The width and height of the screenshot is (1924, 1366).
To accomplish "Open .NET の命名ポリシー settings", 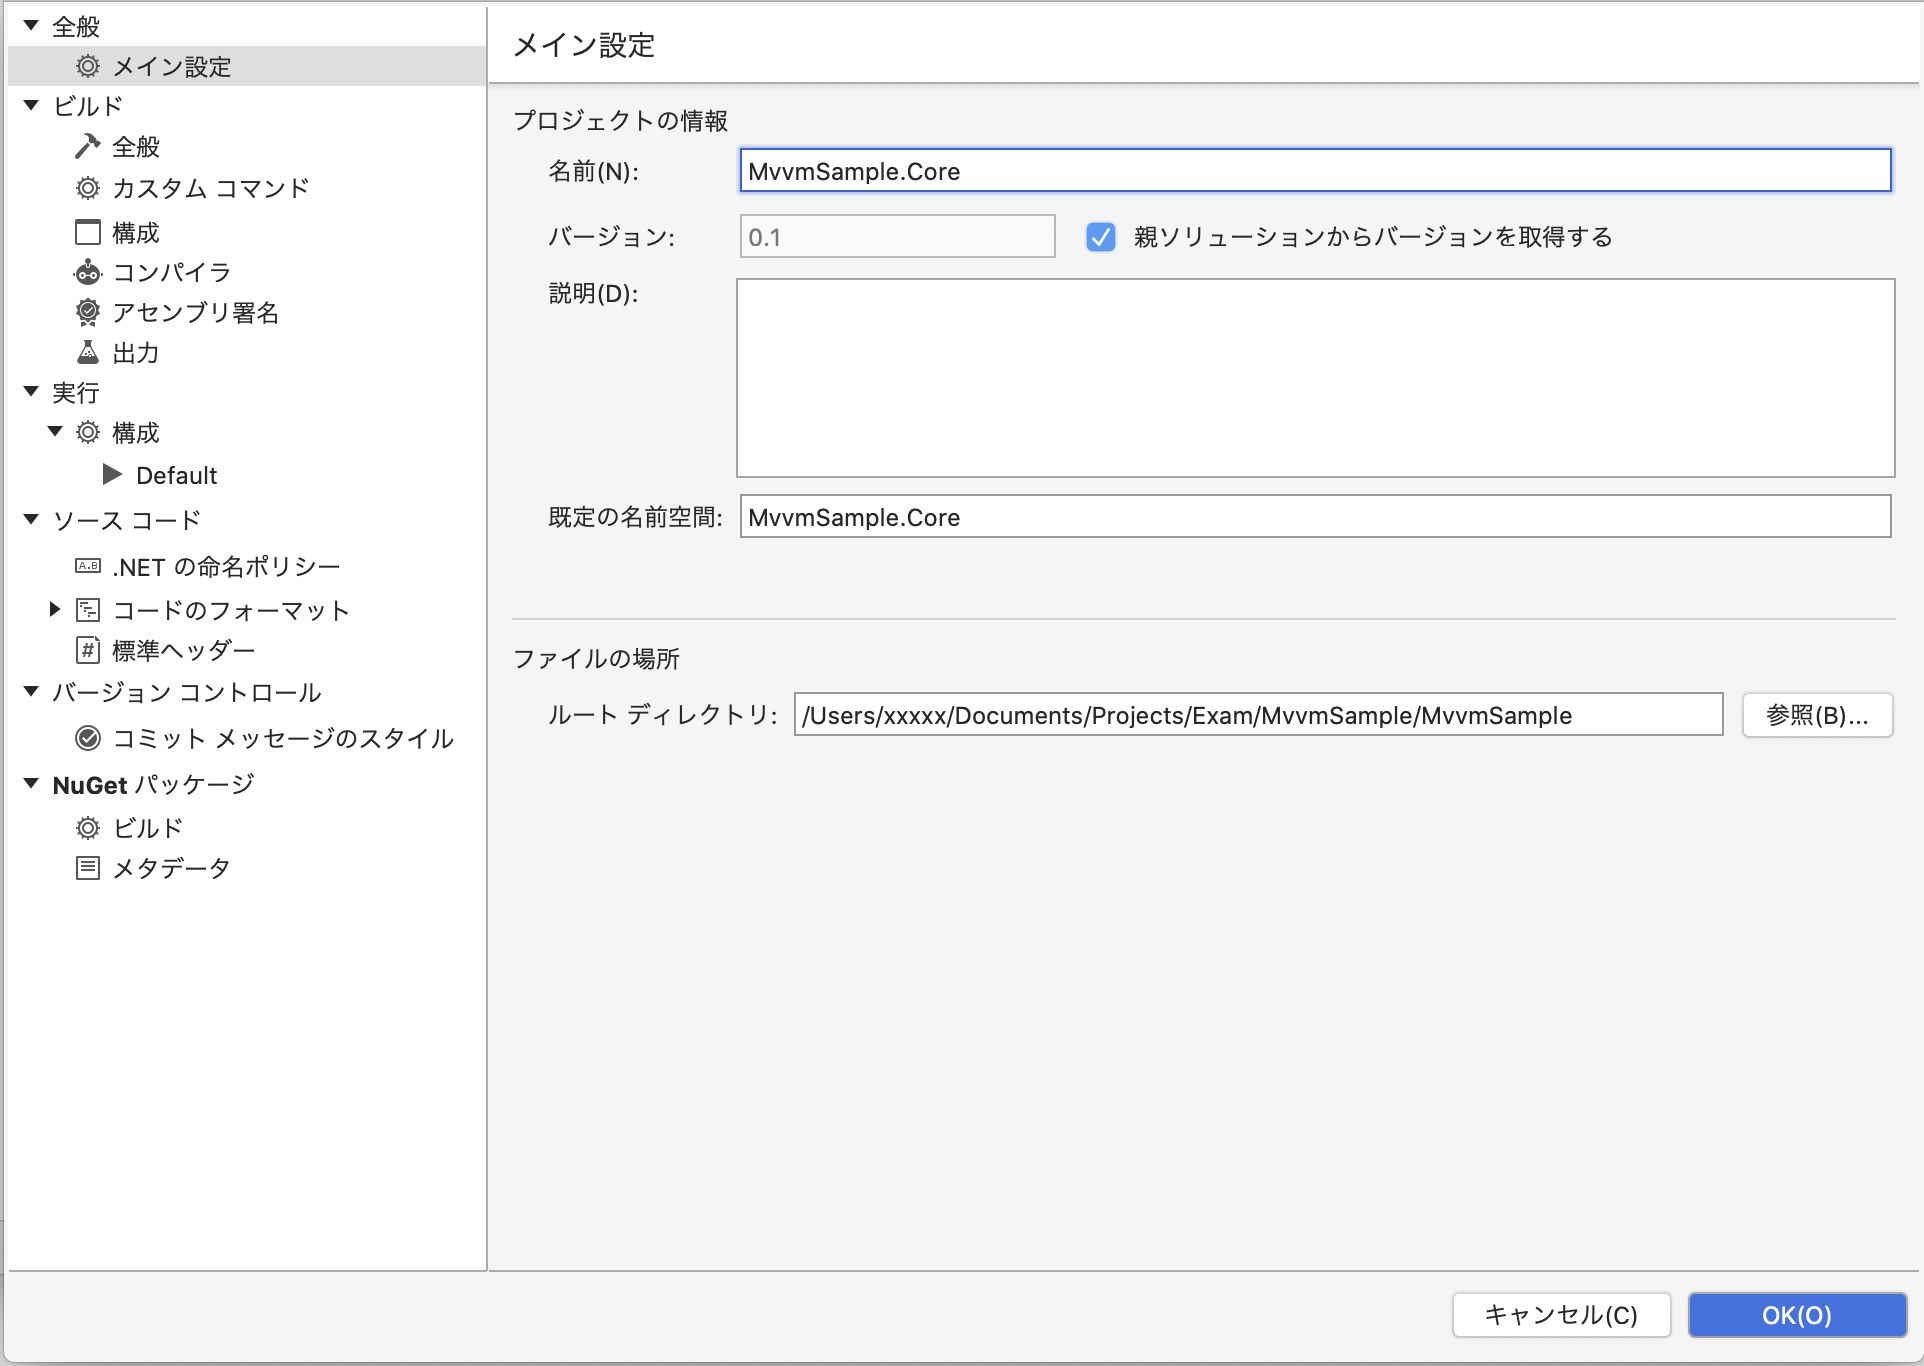I will pos(227,567).
